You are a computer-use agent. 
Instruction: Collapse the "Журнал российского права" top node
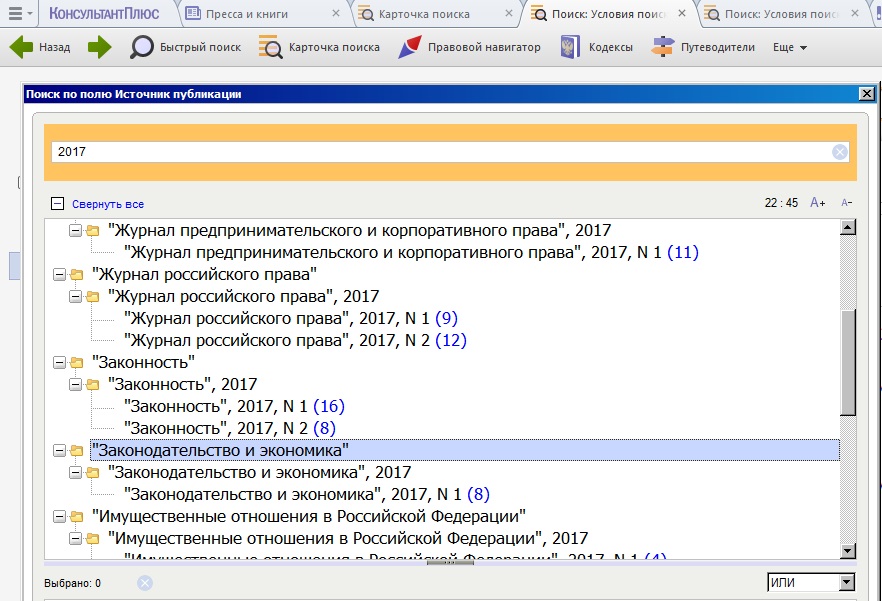coord(59,274)
